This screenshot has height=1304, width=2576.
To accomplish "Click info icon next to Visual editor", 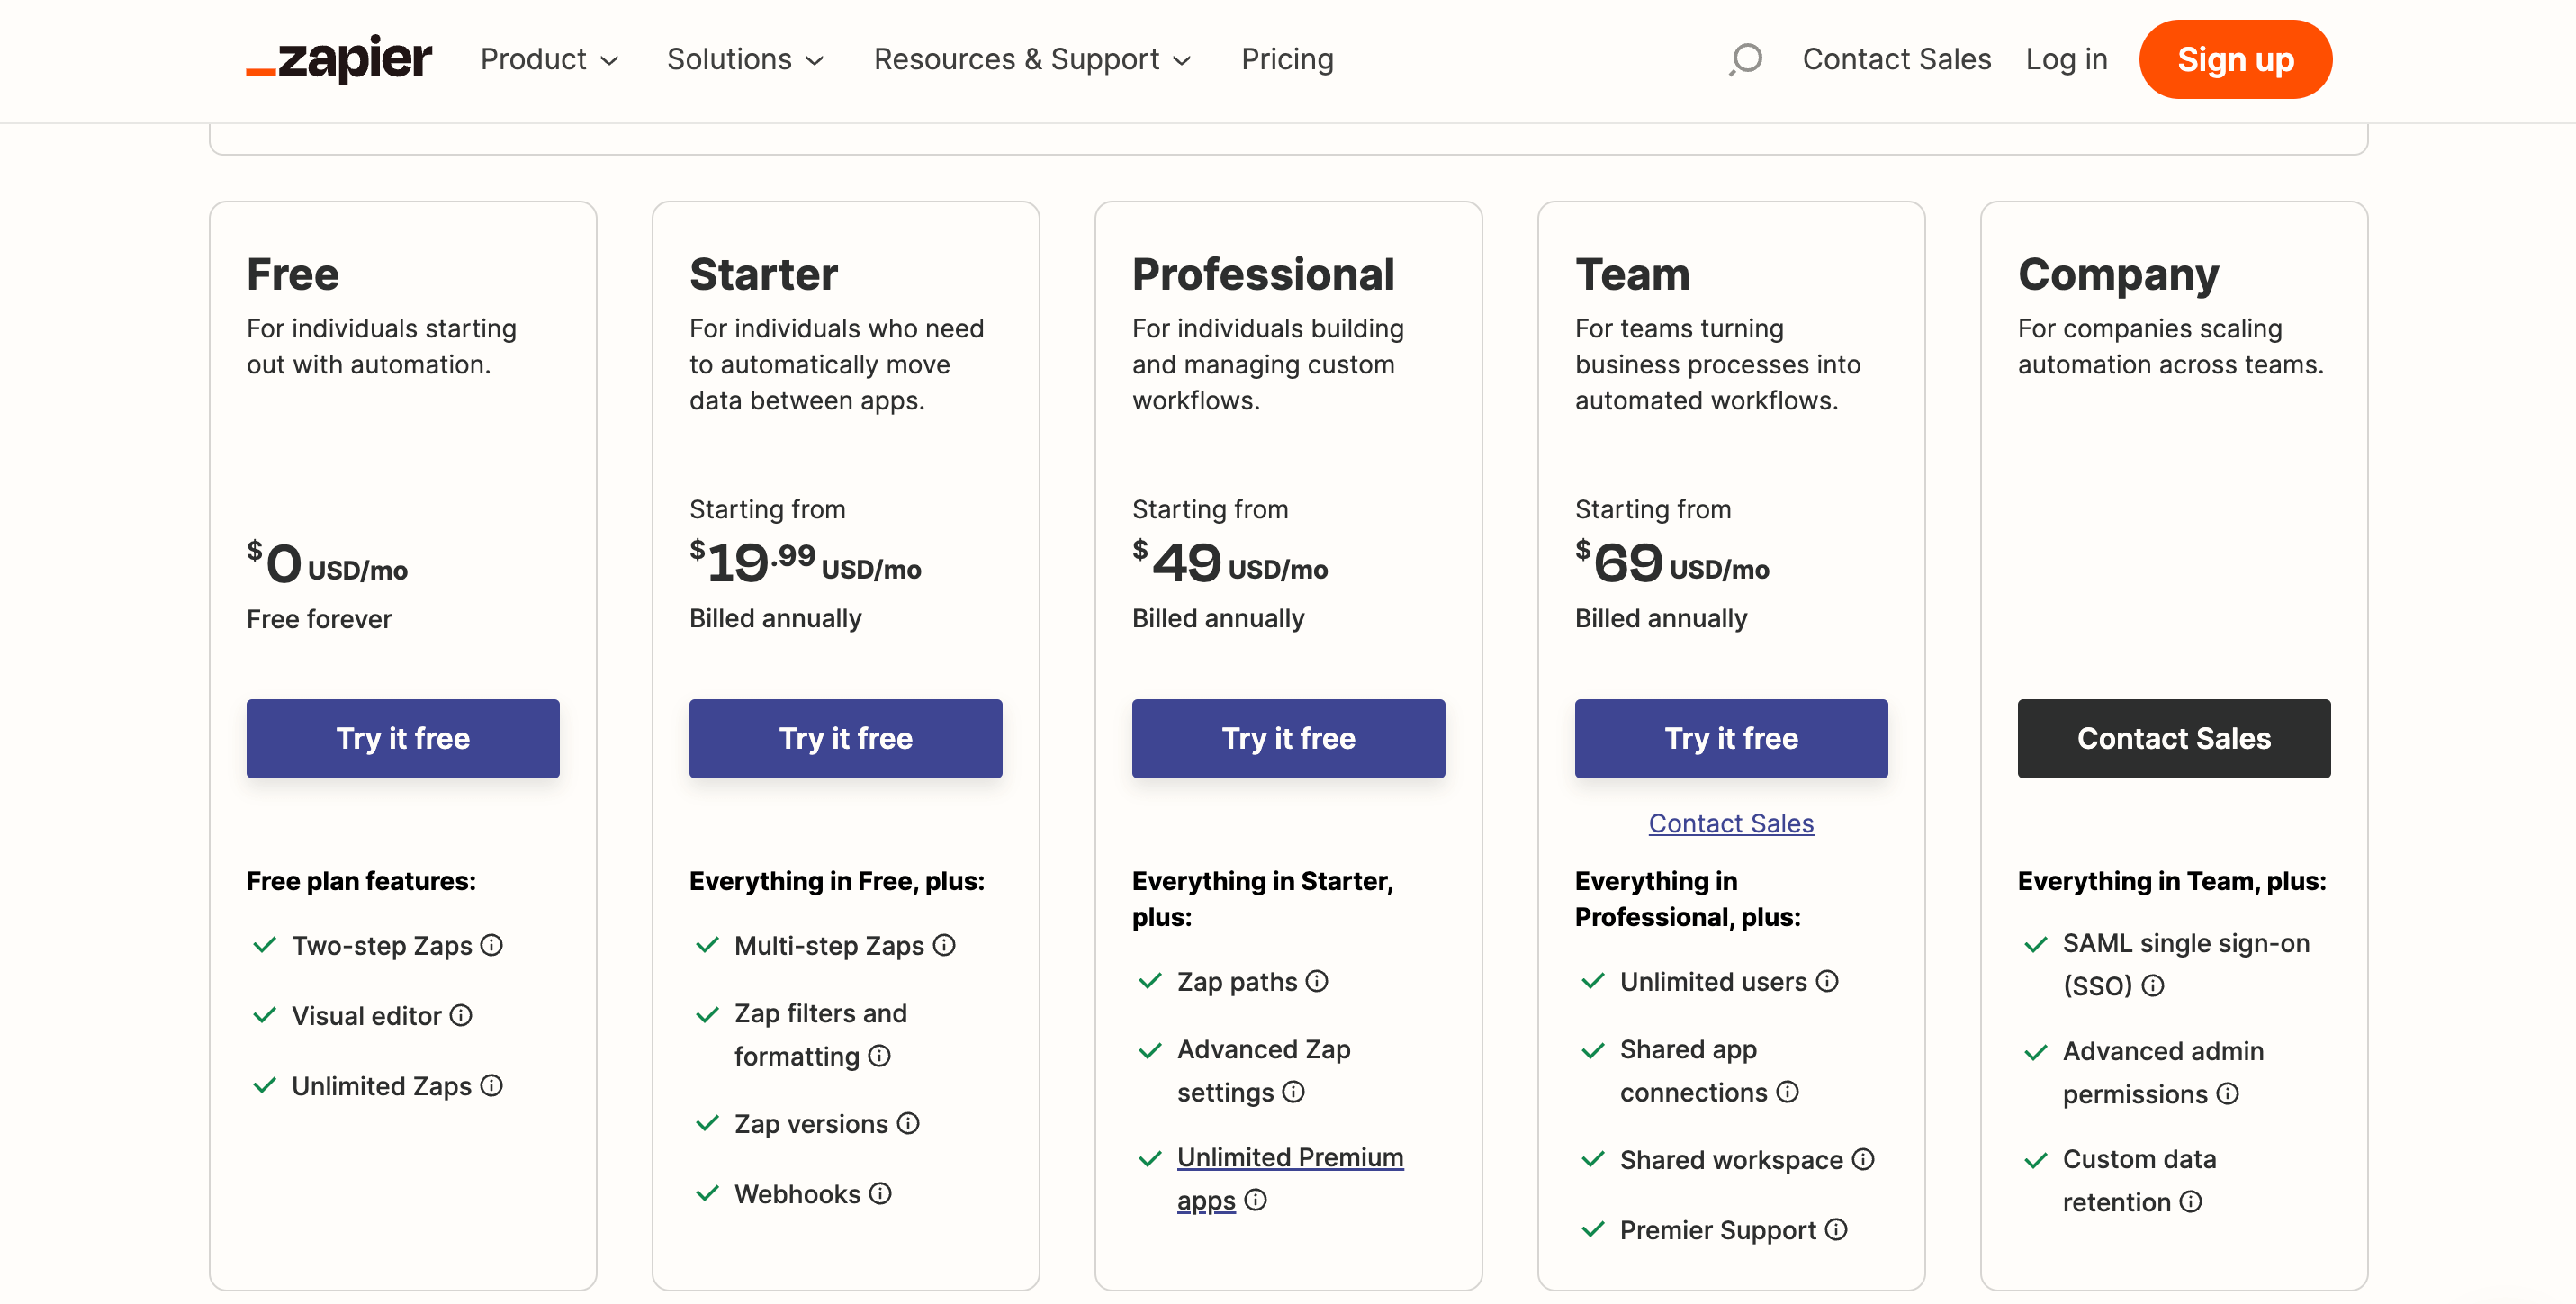I will (x=461, y=1015).
